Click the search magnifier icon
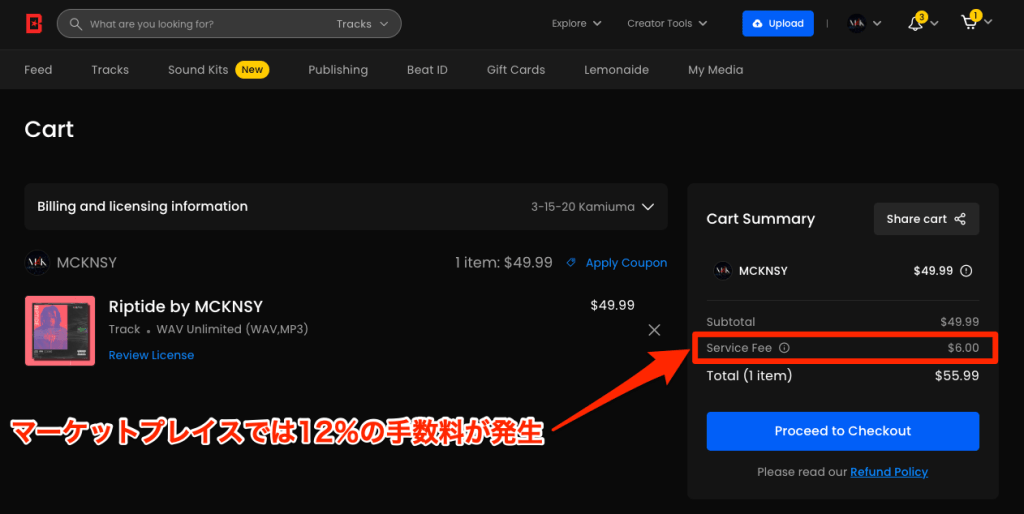Image resolution: width=1024 pixels, height=514 pixels. click(x=74, y=24)
